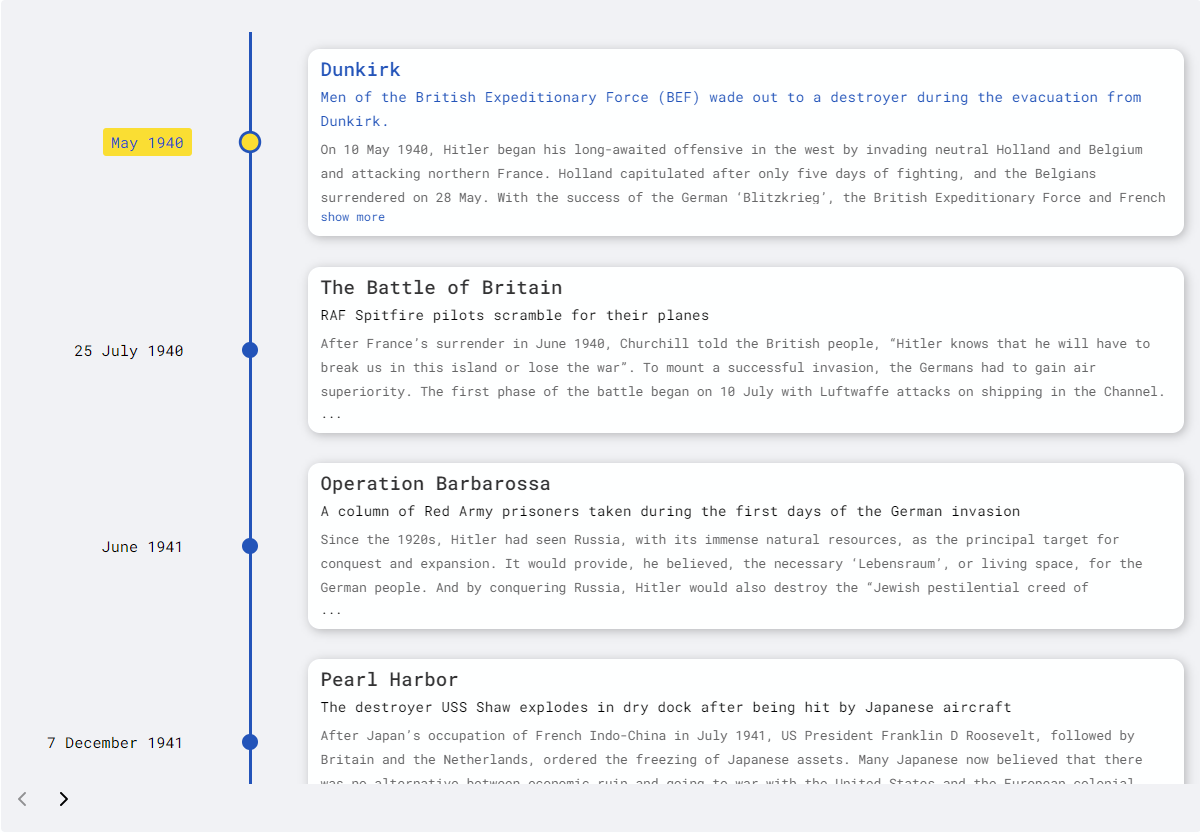Select the June 1941 timeline dot
This screenshot has width=1200, height=833.
point(250,546)
